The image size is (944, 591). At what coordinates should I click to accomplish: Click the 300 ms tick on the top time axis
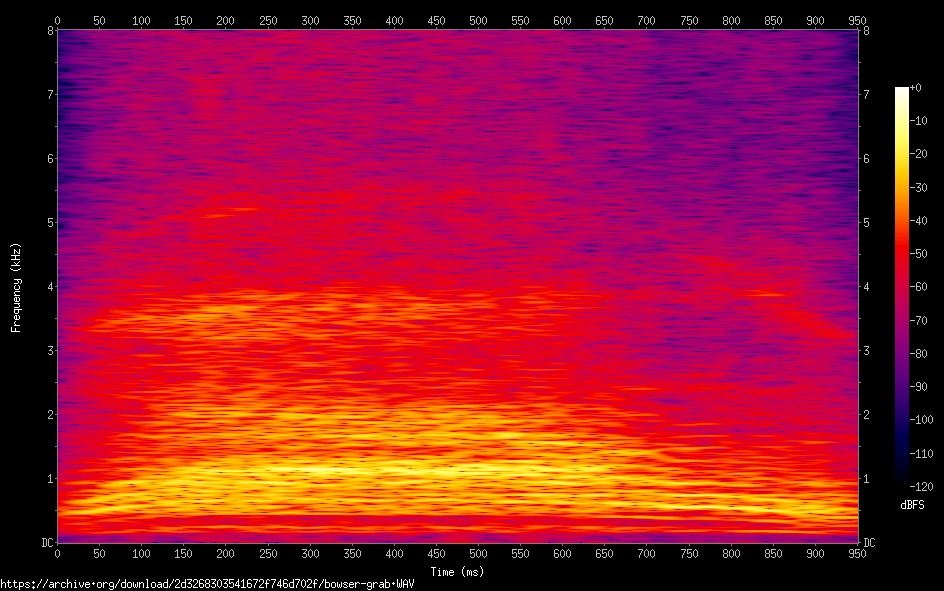(310, 19)
